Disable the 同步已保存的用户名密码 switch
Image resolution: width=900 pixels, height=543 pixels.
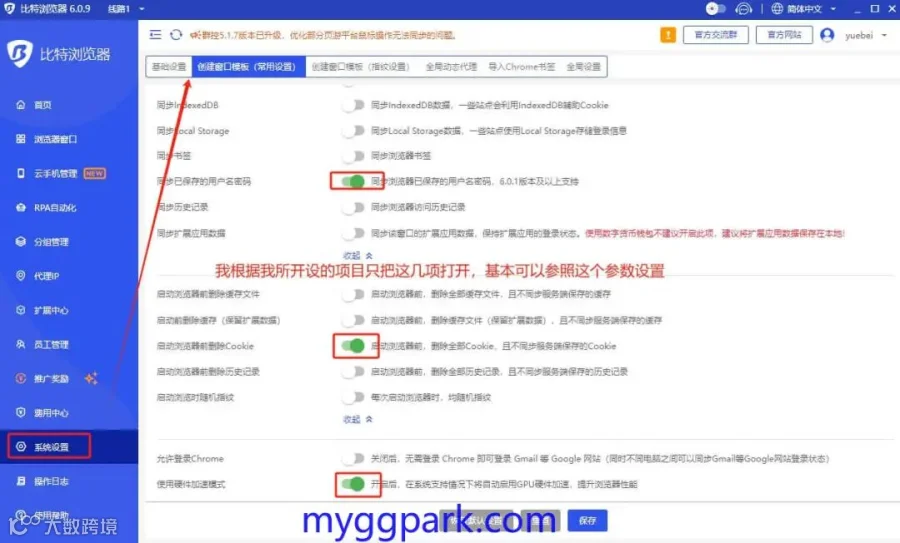353,181
